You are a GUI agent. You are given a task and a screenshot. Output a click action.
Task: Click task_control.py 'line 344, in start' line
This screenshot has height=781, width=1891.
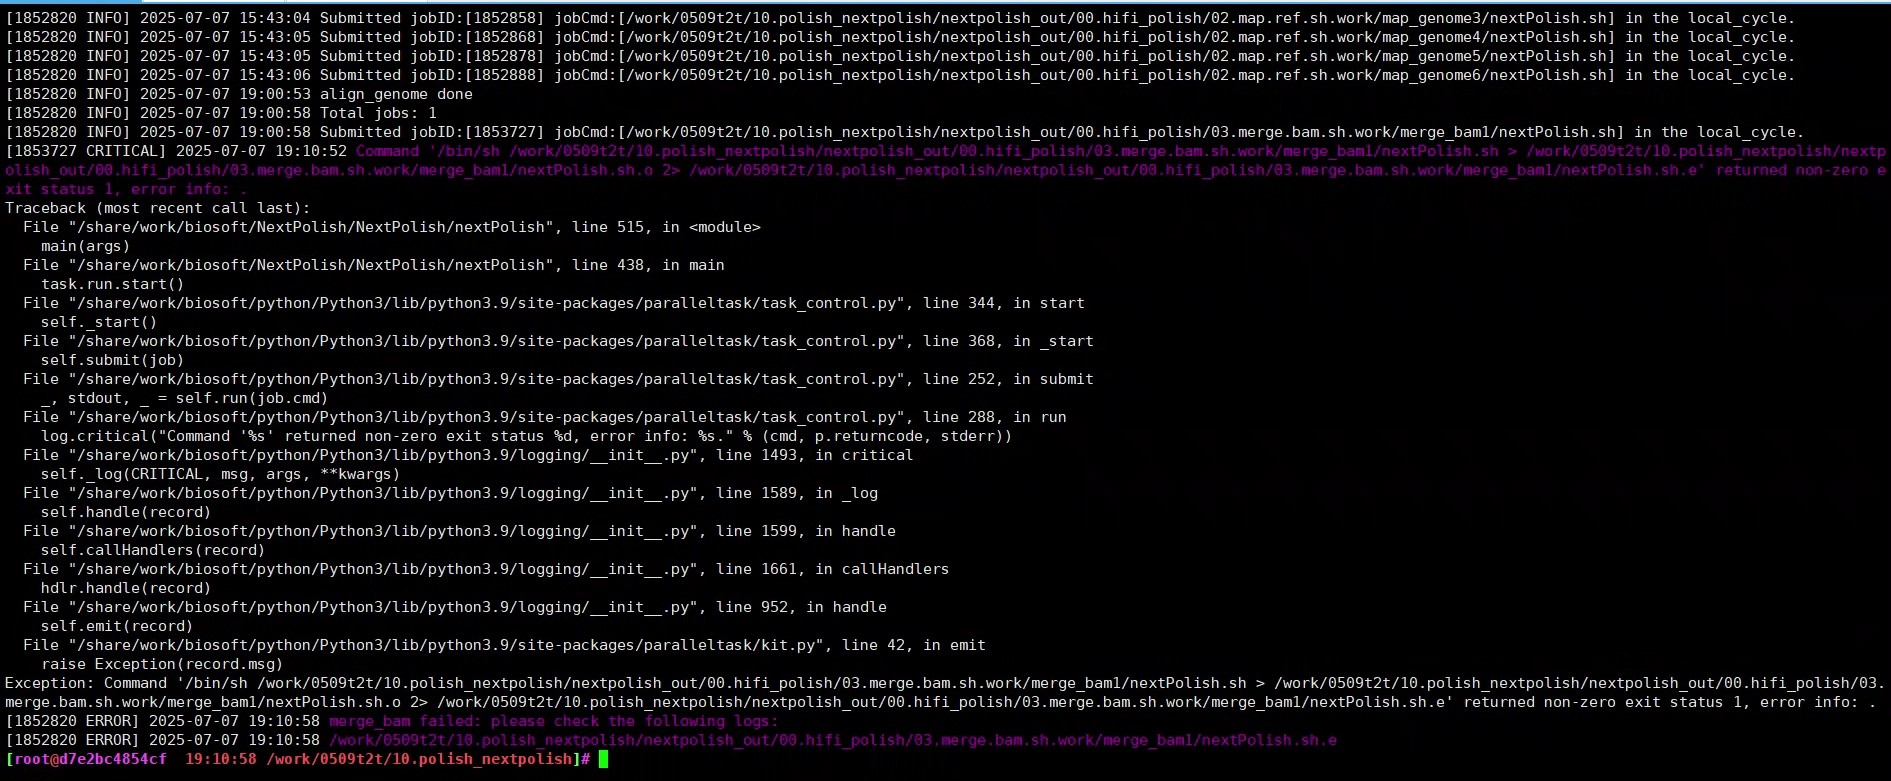point(554,303)
